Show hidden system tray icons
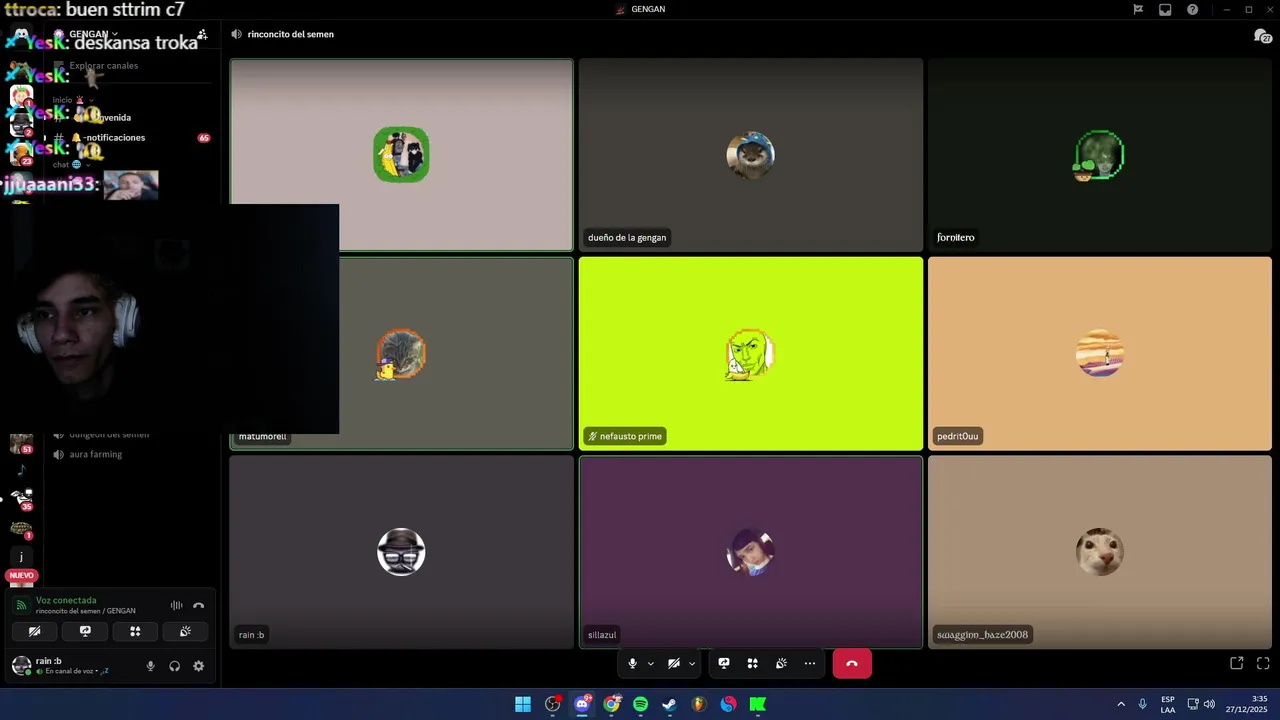 click(1121, 704)
